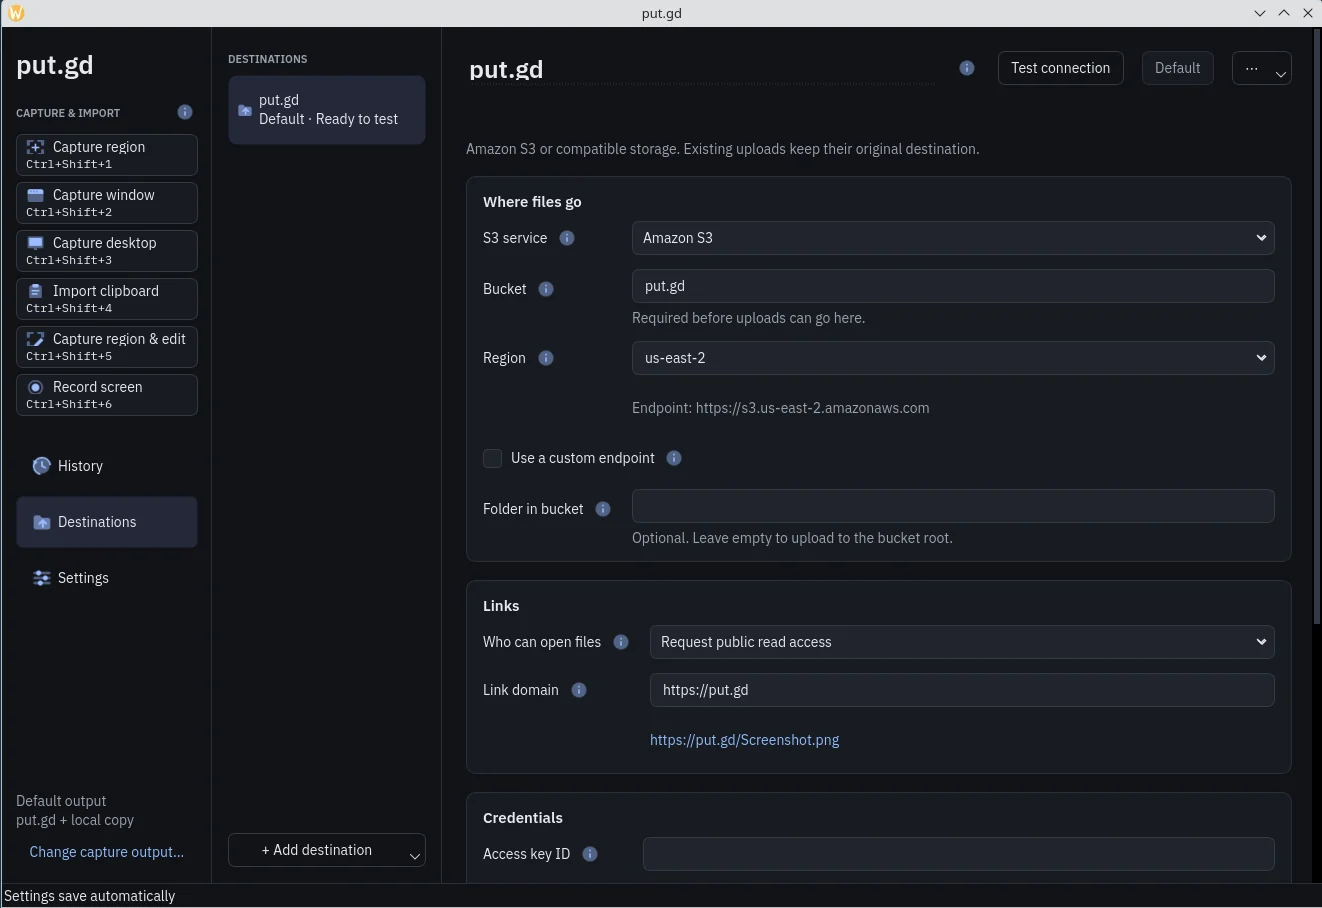Click info icon next to Bucket label
Viewport: 1322px width, 908px height.
pyautogui.click(x=546, y=289)
